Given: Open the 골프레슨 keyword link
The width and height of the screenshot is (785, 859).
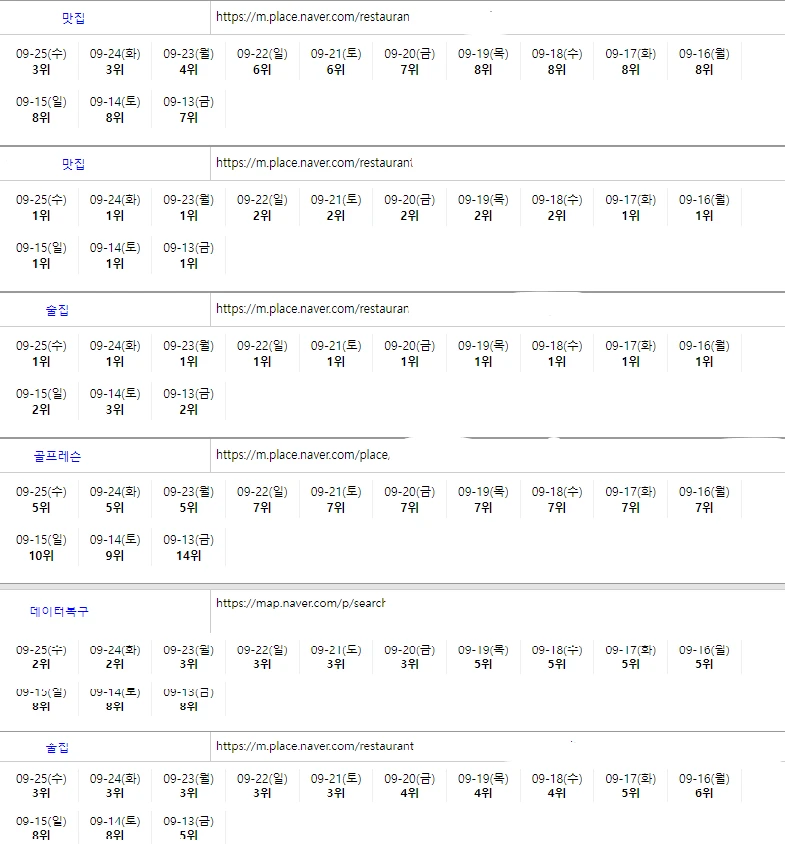Looking at the screenshot, I should (56, 456).
